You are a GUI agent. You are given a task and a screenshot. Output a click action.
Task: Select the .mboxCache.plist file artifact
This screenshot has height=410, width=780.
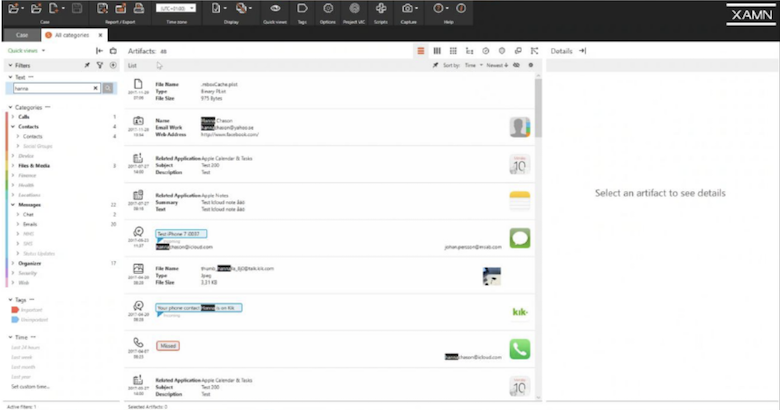329,91
